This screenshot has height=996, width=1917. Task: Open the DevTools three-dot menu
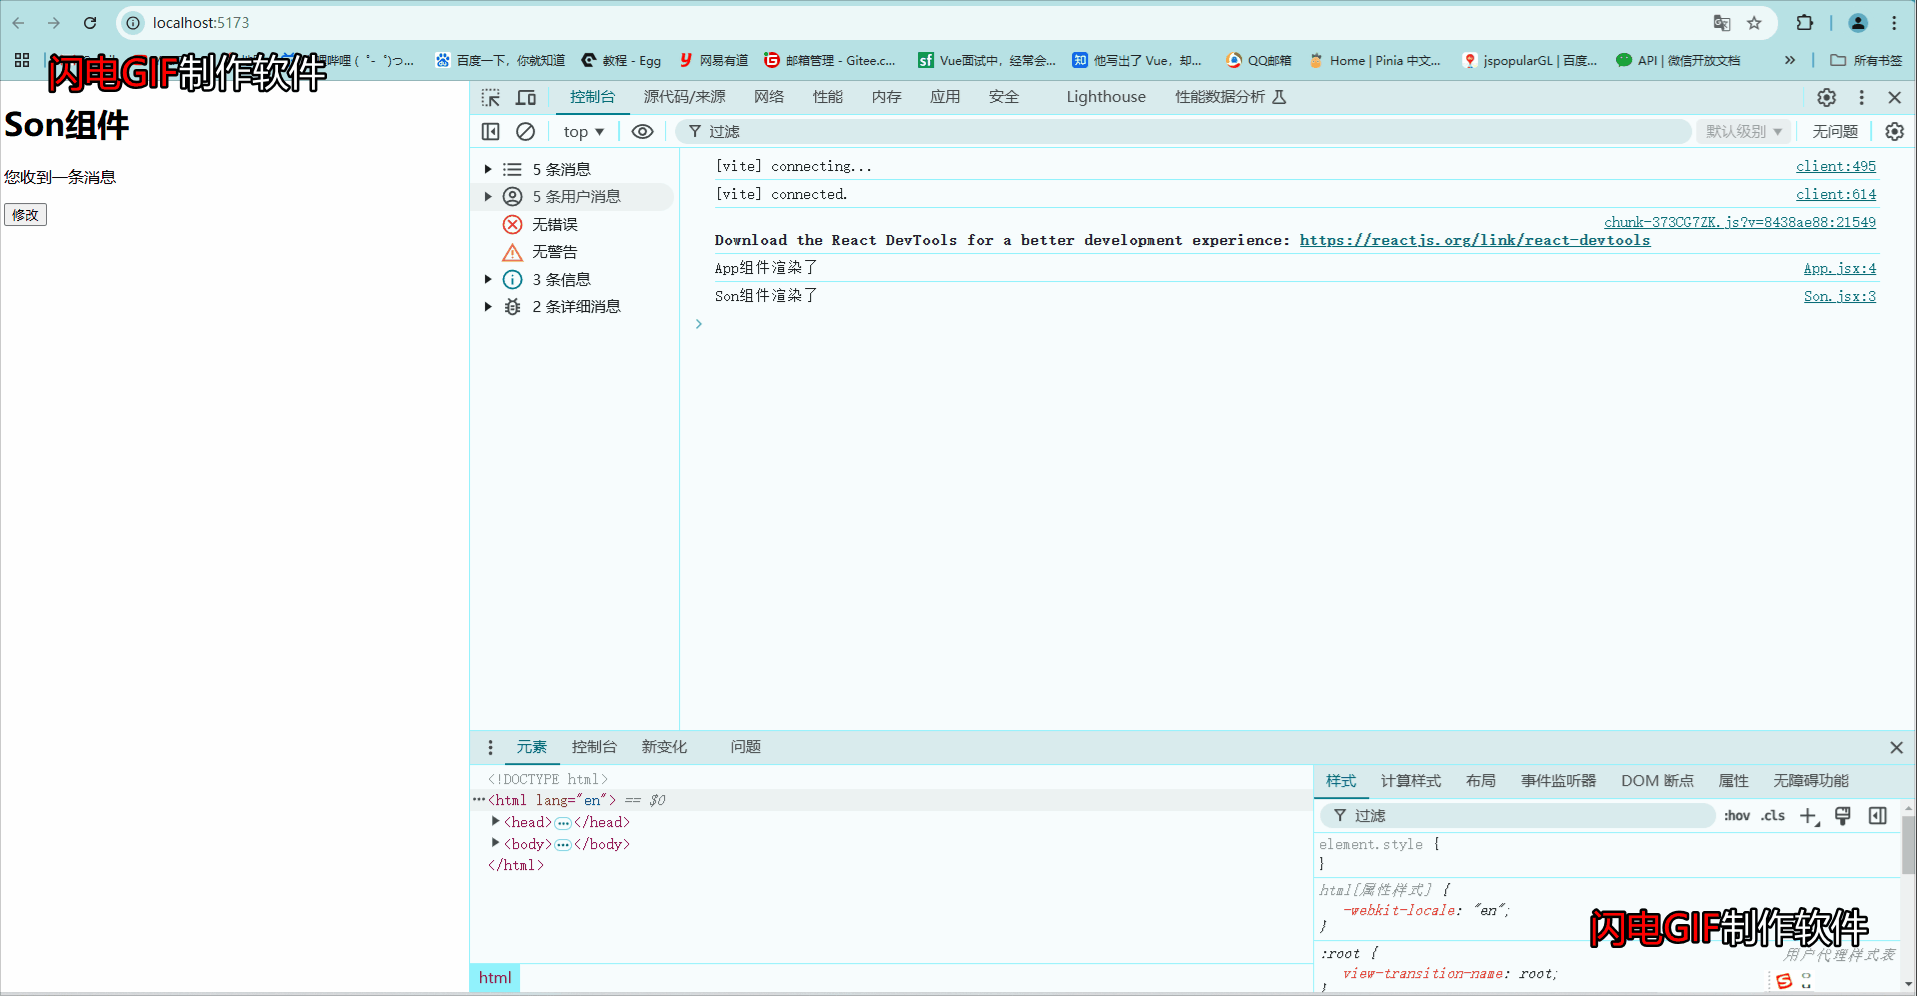tap(1861, 97)
